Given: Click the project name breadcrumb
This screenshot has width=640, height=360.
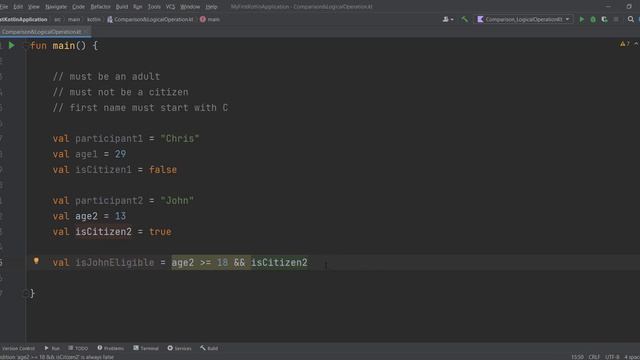Looking at the screenshot, I should [x=24, y=19].
